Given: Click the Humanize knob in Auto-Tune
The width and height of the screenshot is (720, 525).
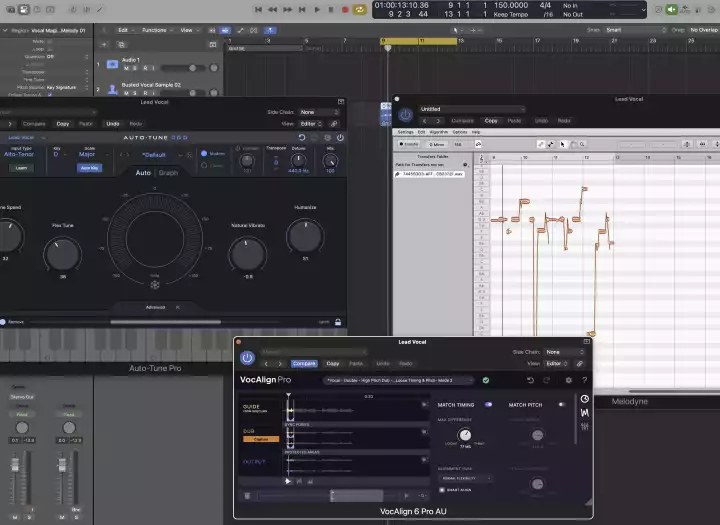Looking at the screenshot, I should pyautogui.click(x=305, y=236).
